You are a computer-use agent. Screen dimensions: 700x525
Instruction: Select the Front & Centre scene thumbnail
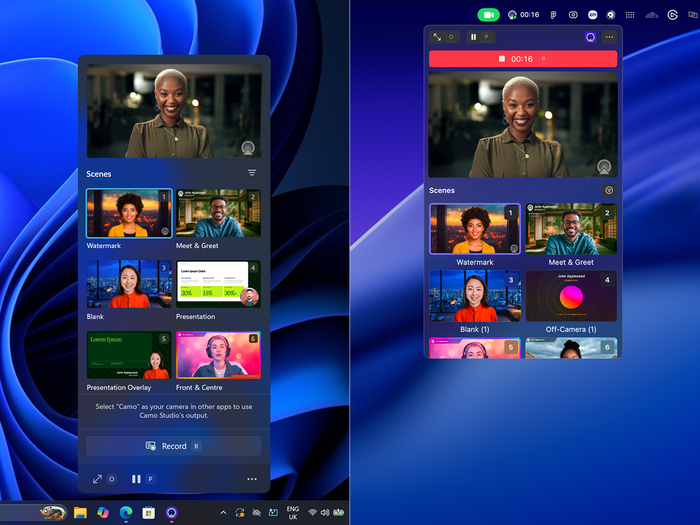click(x=218, y=355)
